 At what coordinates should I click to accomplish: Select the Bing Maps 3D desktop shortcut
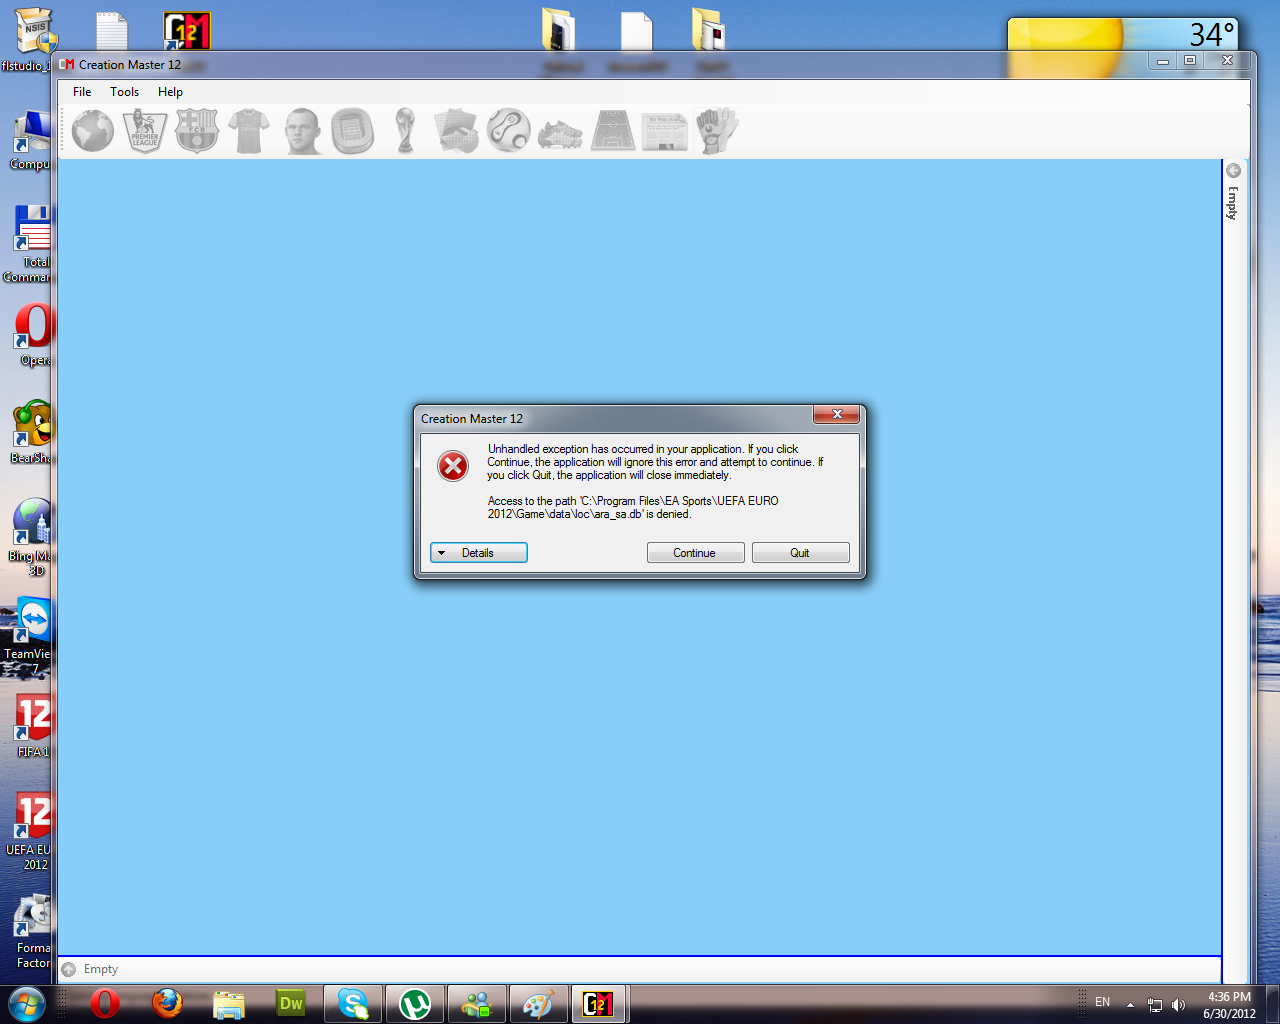tap(29, 538)
